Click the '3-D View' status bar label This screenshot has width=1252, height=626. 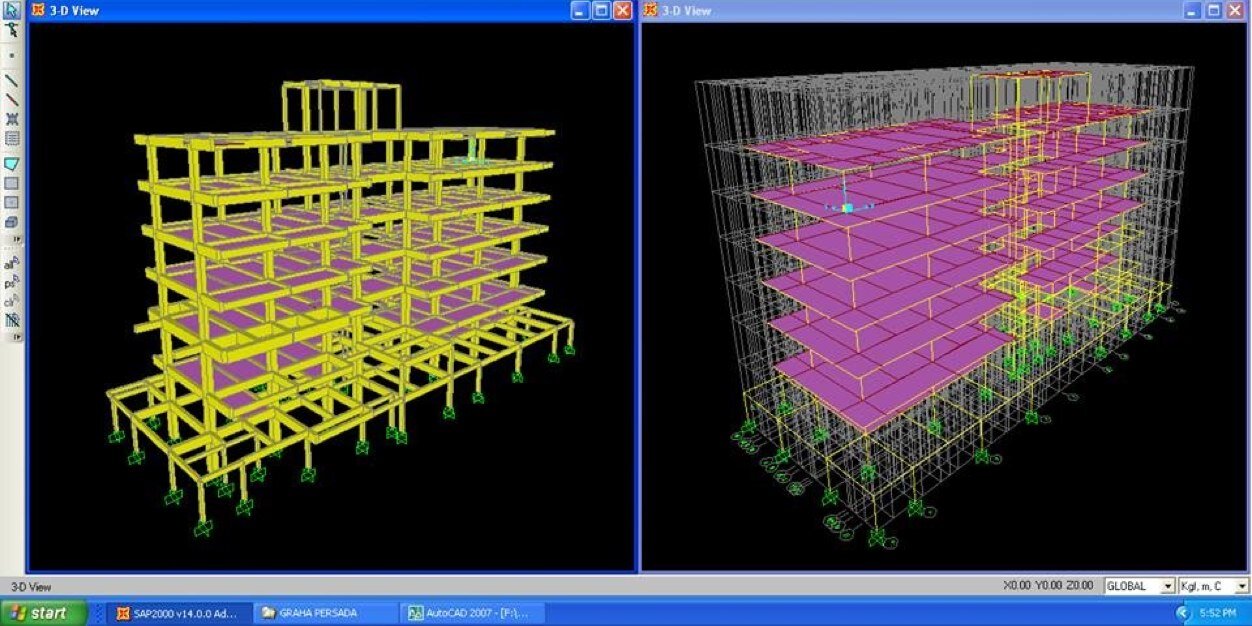(x=30, y=587)
